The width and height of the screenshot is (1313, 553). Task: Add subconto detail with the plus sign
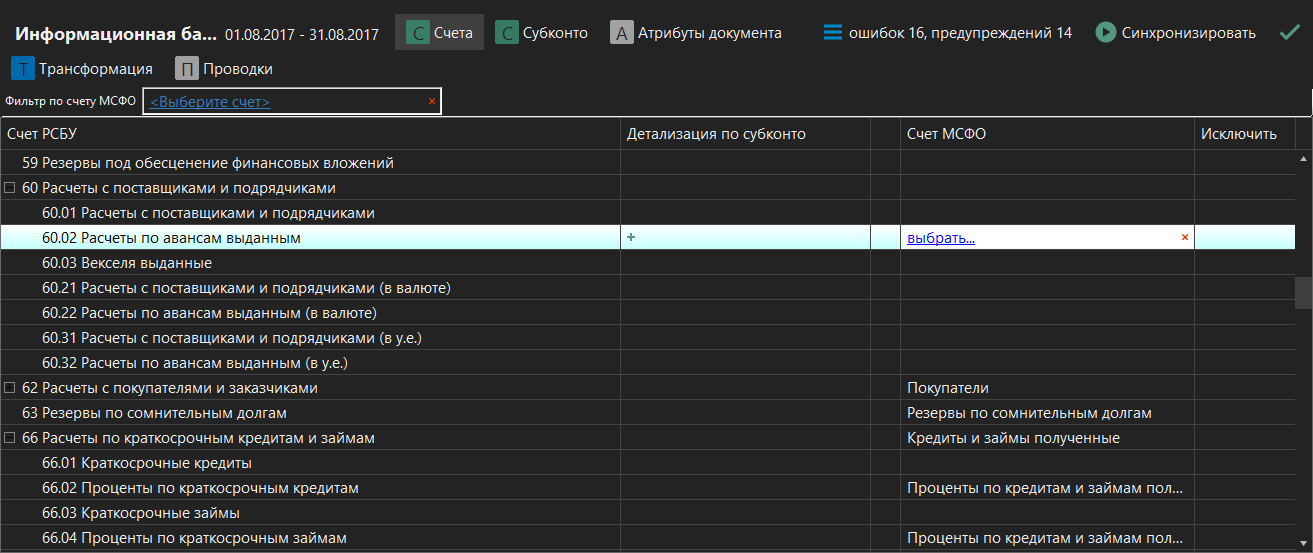coord(631,237)
